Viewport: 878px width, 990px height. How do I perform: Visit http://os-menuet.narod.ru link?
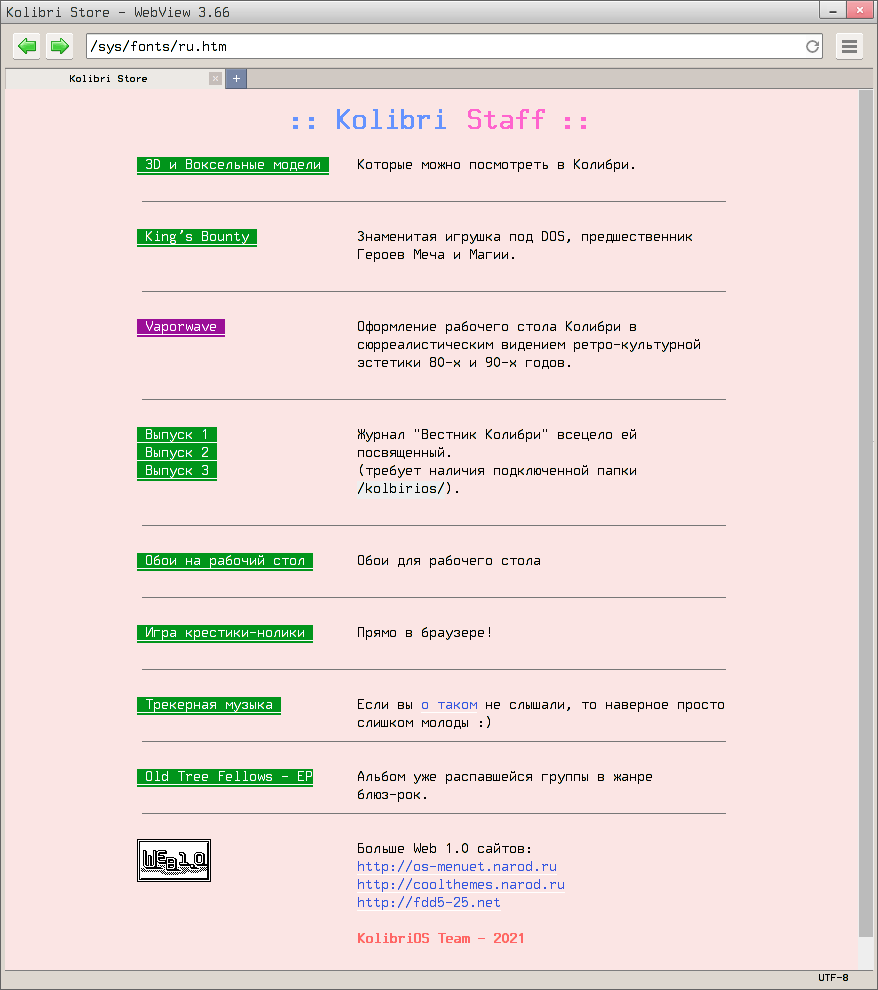point(456,867)
